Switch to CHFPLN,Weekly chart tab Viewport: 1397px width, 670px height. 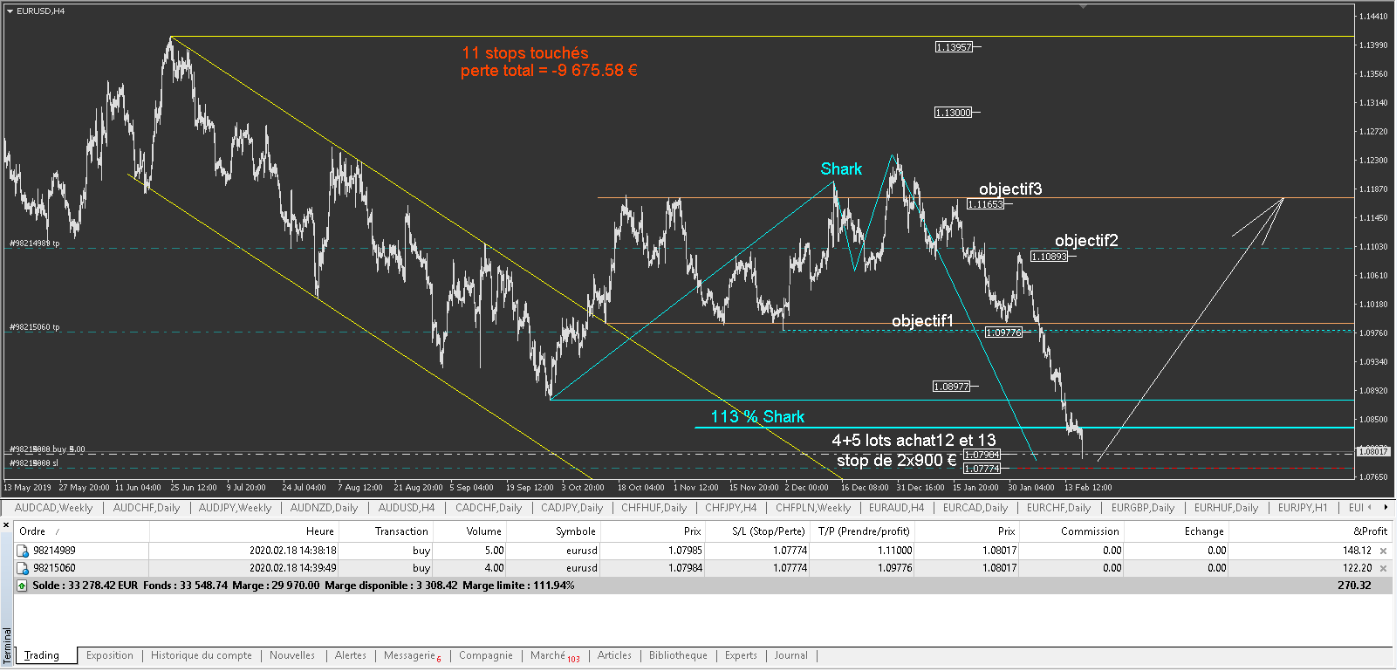coord(814,508)
